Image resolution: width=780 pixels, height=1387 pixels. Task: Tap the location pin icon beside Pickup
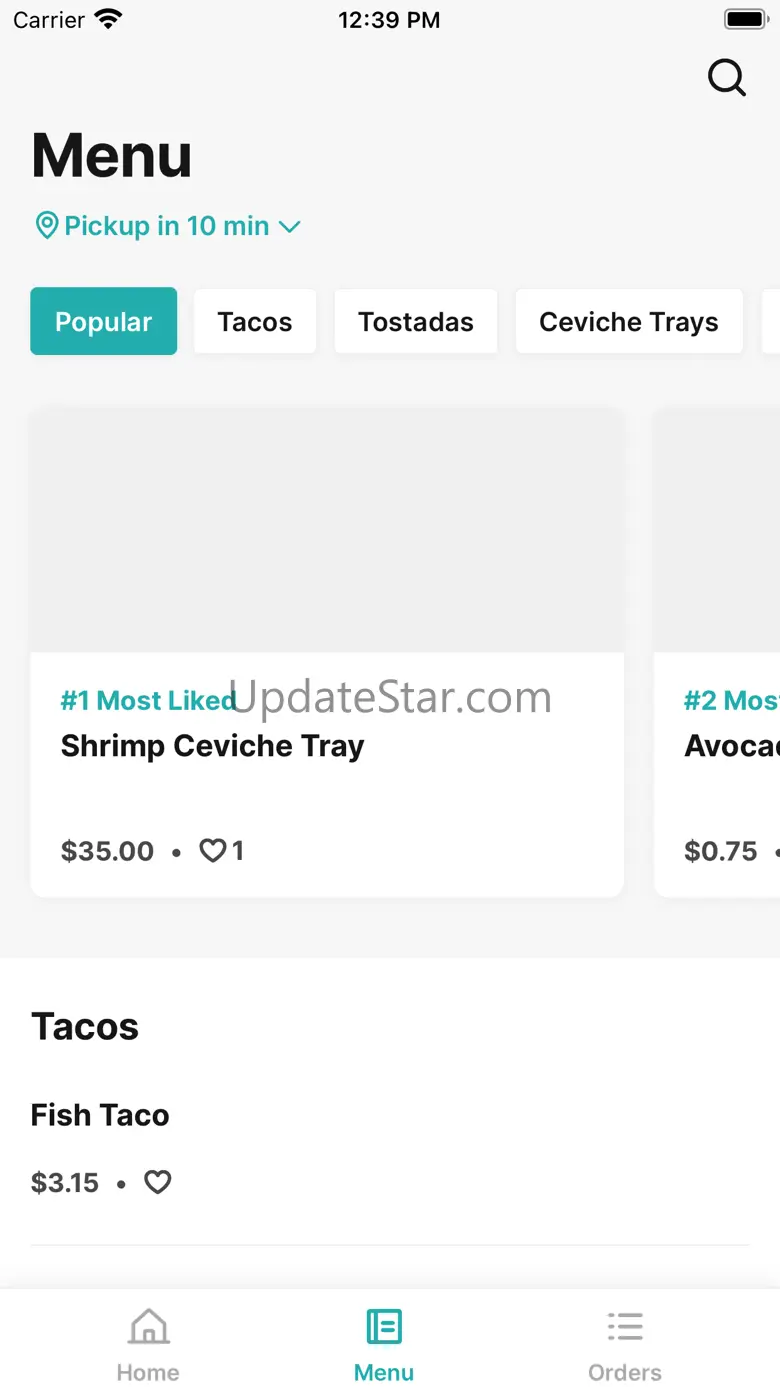click(x=46, y=226)
